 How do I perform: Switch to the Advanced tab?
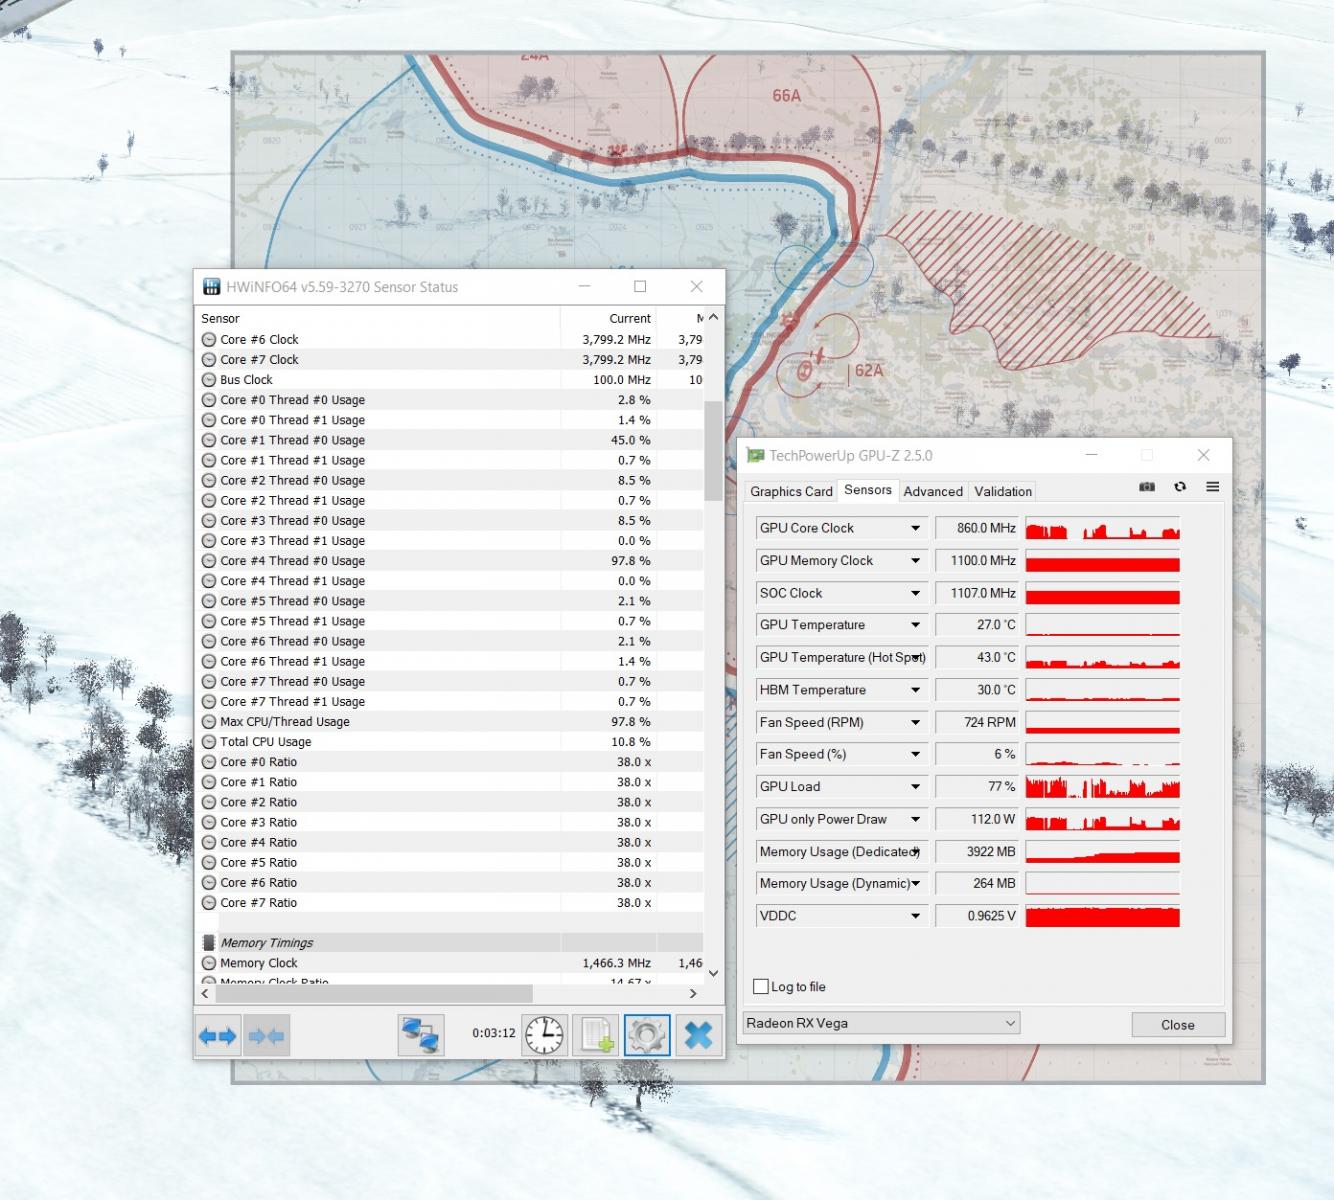(x=932, y=491)
